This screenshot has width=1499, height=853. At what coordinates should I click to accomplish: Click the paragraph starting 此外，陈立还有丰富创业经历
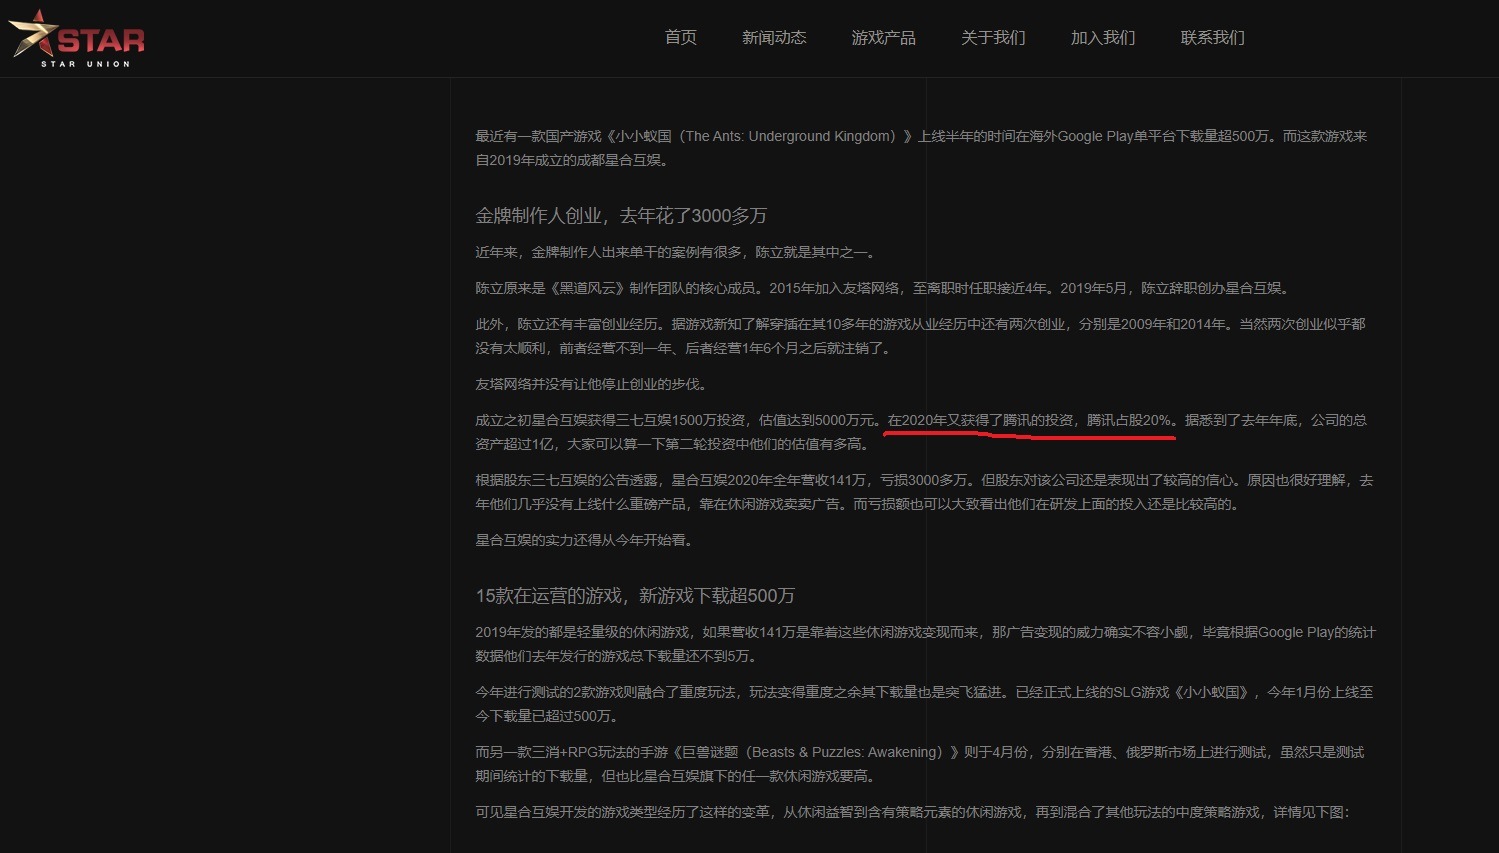(920, 336)
